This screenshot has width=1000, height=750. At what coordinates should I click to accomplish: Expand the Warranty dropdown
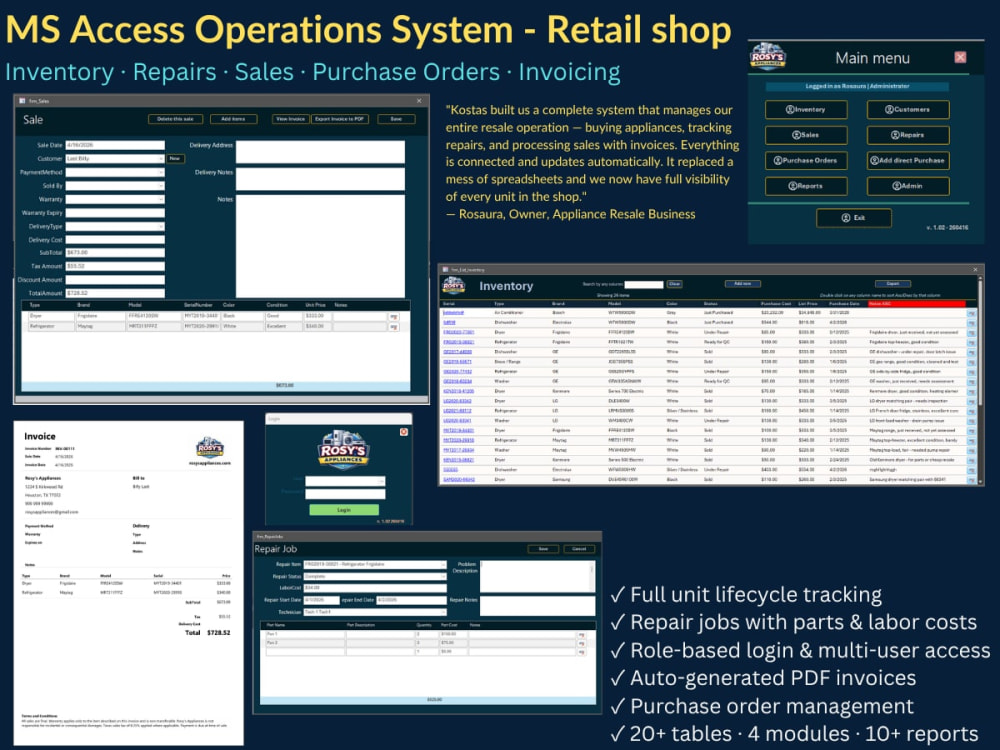pyautogui.click(x=161, y=200)
